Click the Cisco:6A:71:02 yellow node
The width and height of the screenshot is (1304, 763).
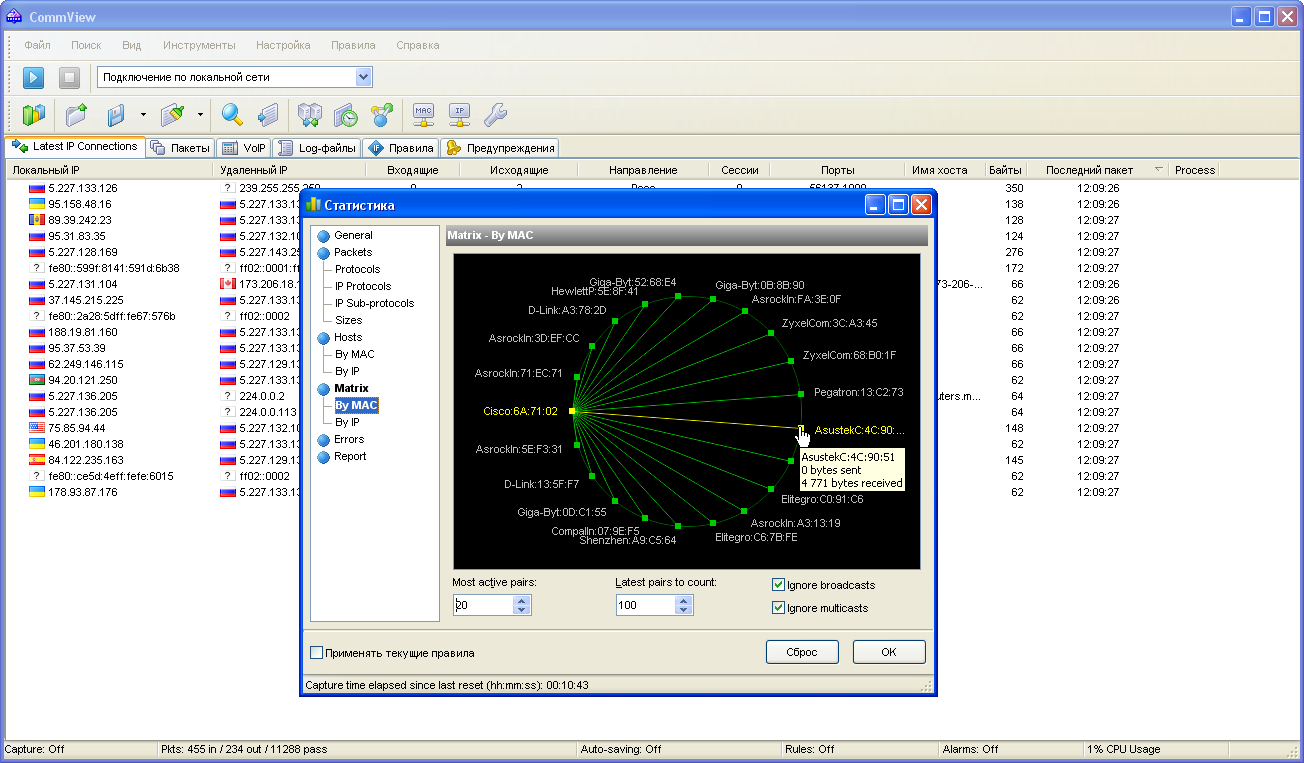(572, 411)
